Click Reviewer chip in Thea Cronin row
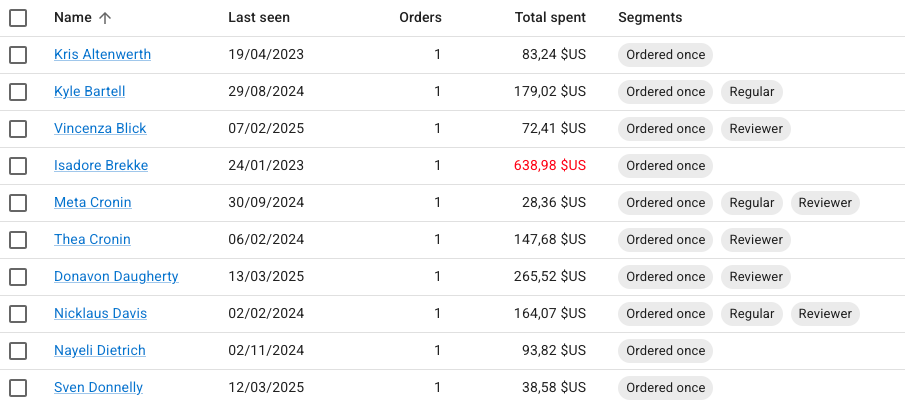 click(x=756, y=240)
